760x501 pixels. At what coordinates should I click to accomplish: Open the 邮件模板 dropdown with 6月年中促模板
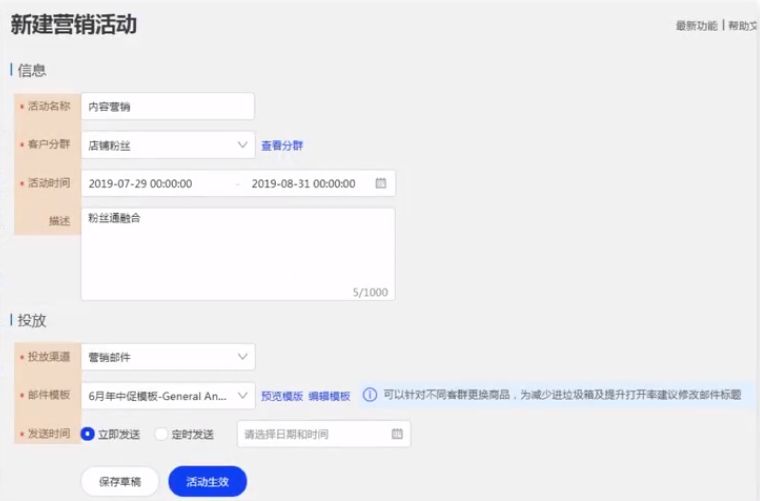pyautogui.click(x=168, y=396)
